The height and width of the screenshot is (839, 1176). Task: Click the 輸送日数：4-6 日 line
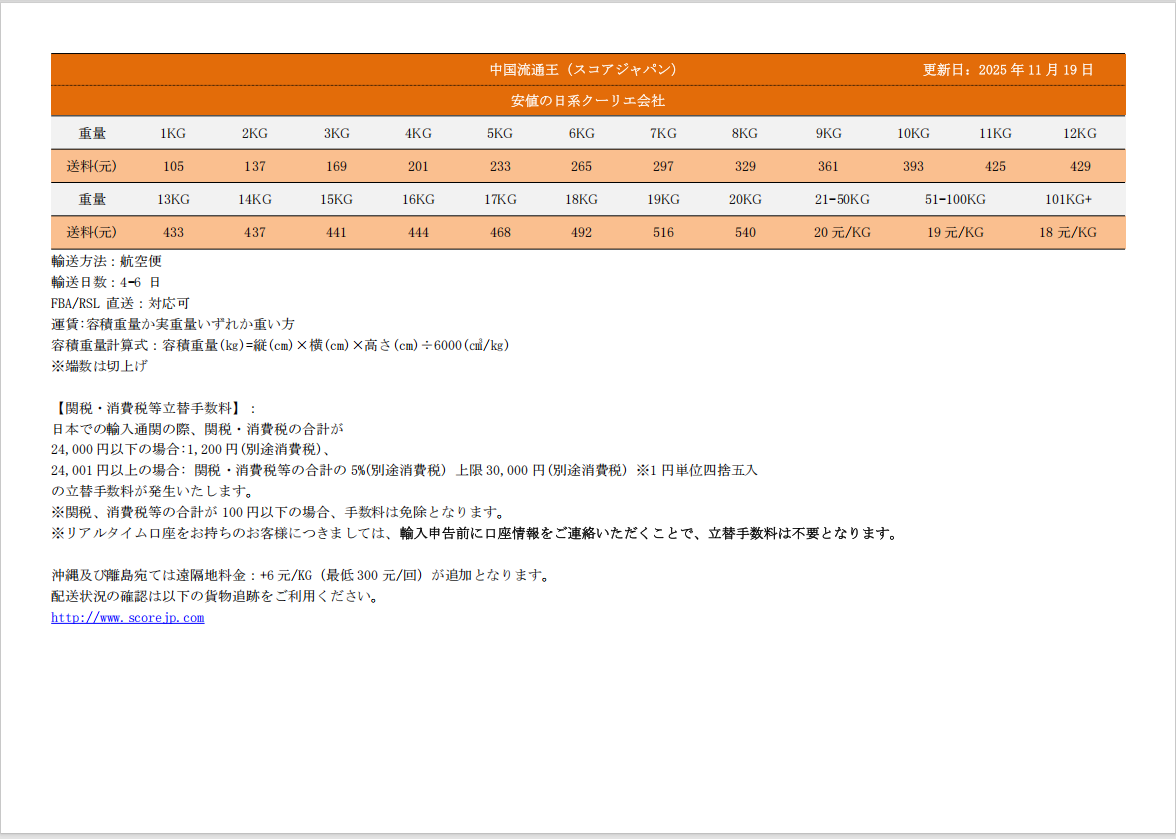pyautogui.click(x=106, y=282)
